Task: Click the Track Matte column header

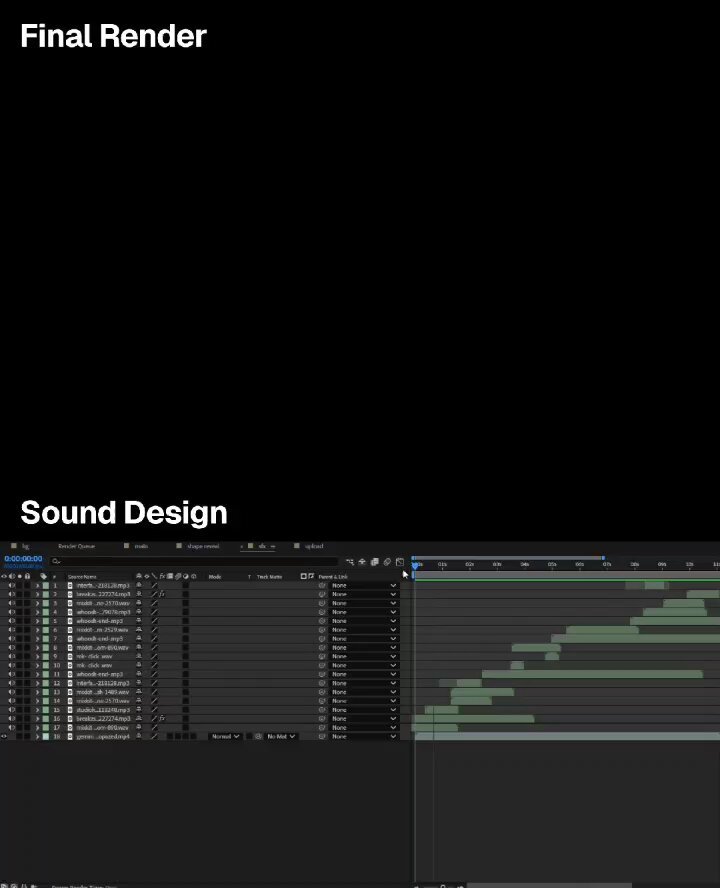Action: pyautogui.click(x=270, y=577)
